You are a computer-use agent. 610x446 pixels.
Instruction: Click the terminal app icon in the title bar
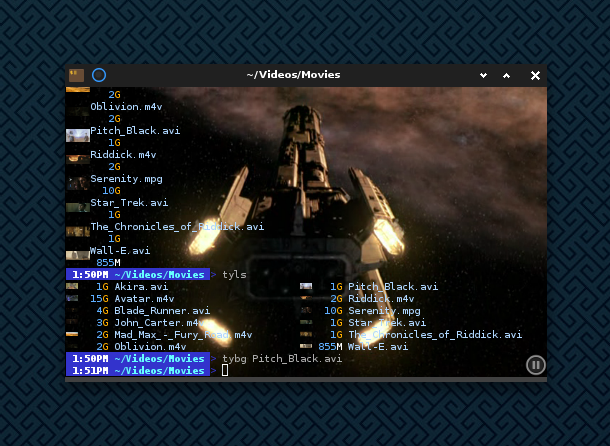(76, 75)
